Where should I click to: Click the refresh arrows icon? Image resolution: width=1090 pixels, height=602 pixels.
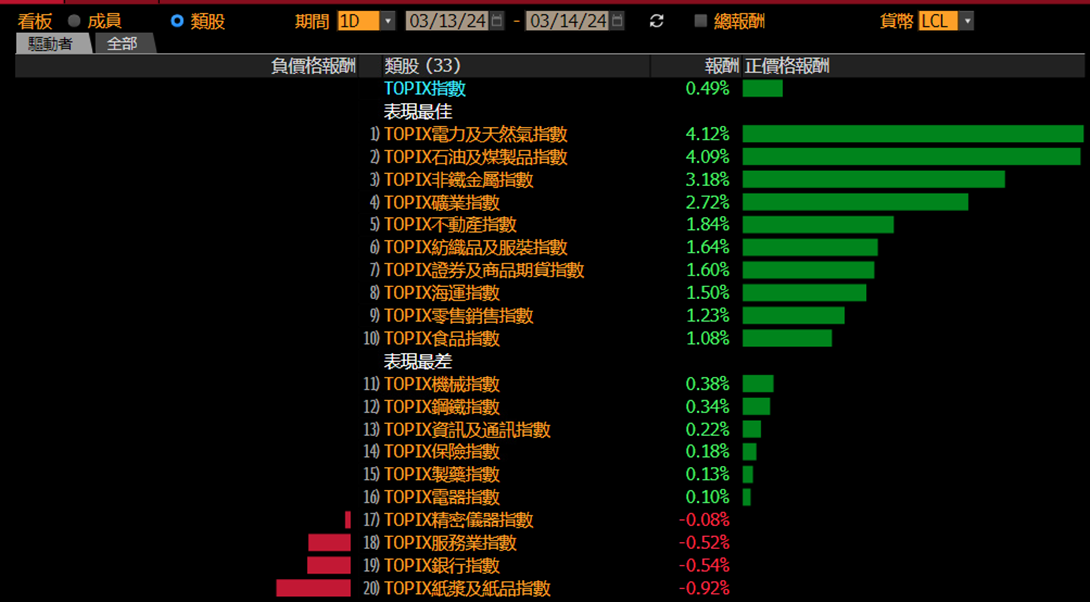click(x=656, y=21)
